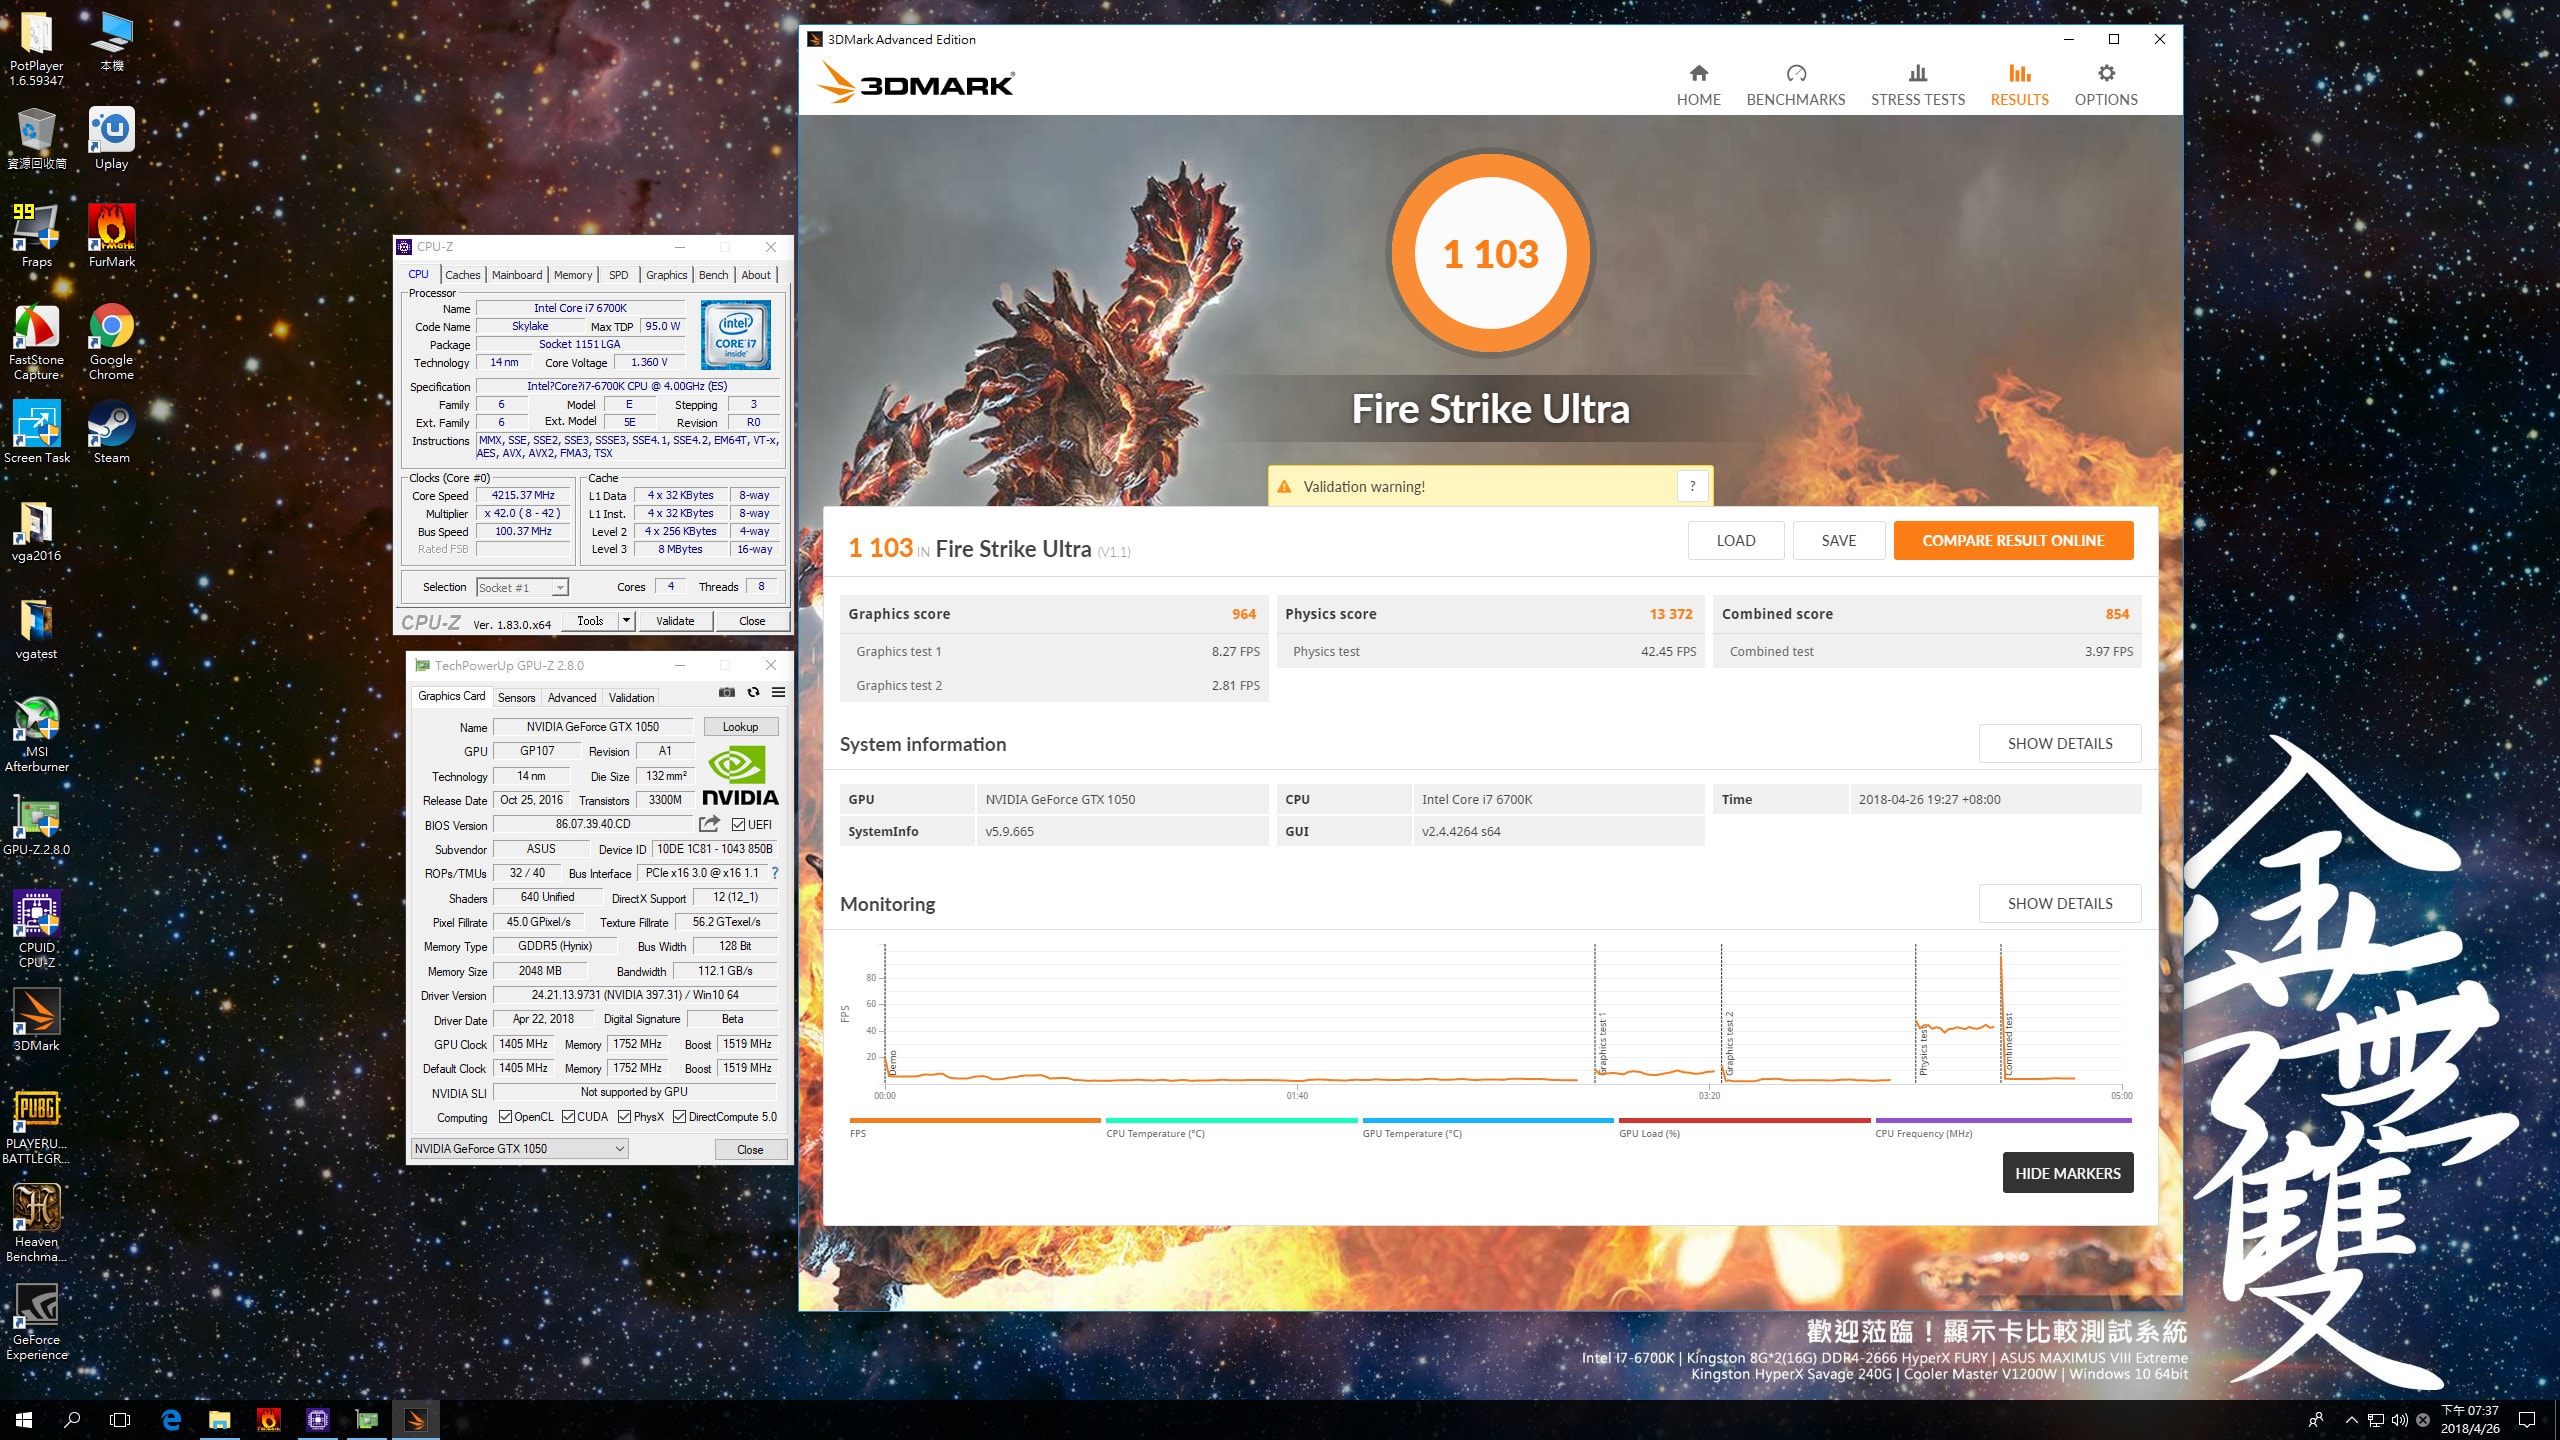This screenshot has width=2560, height=1440.
Task: Open File Explorer from the taskbar
Action: pos(219,1419)
